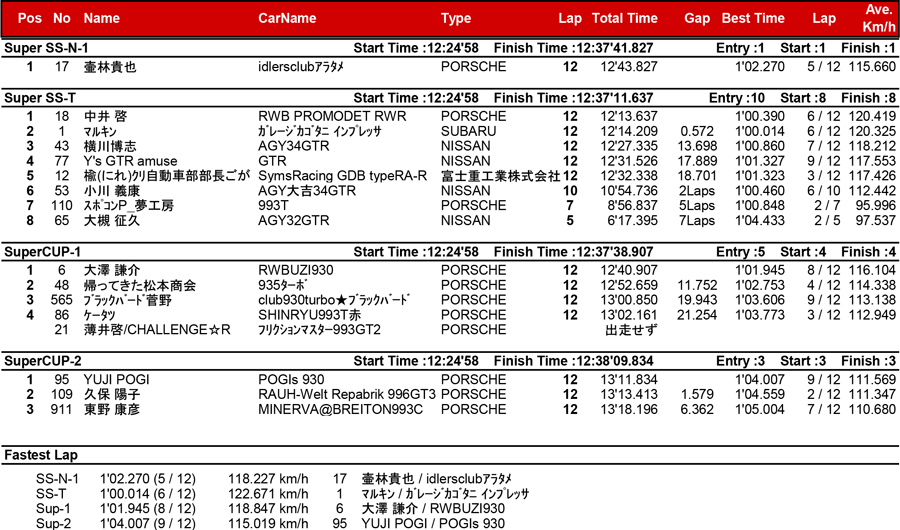Click gap value '2Laps'
Viewport: 900px width, 530px height.
[x=697, y=191]
